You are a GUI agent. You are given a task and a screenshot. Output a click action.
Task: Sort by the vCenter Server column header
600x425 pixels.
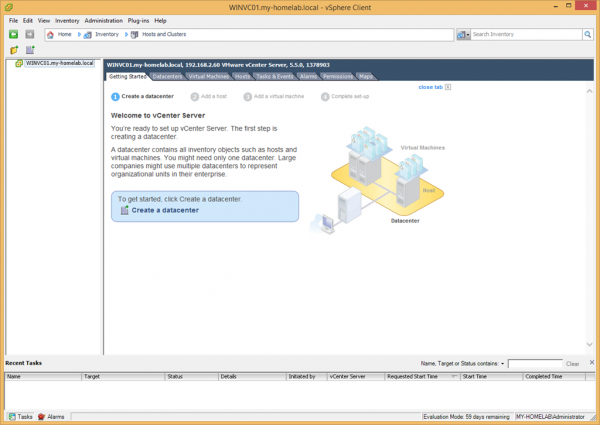(356, 377)
